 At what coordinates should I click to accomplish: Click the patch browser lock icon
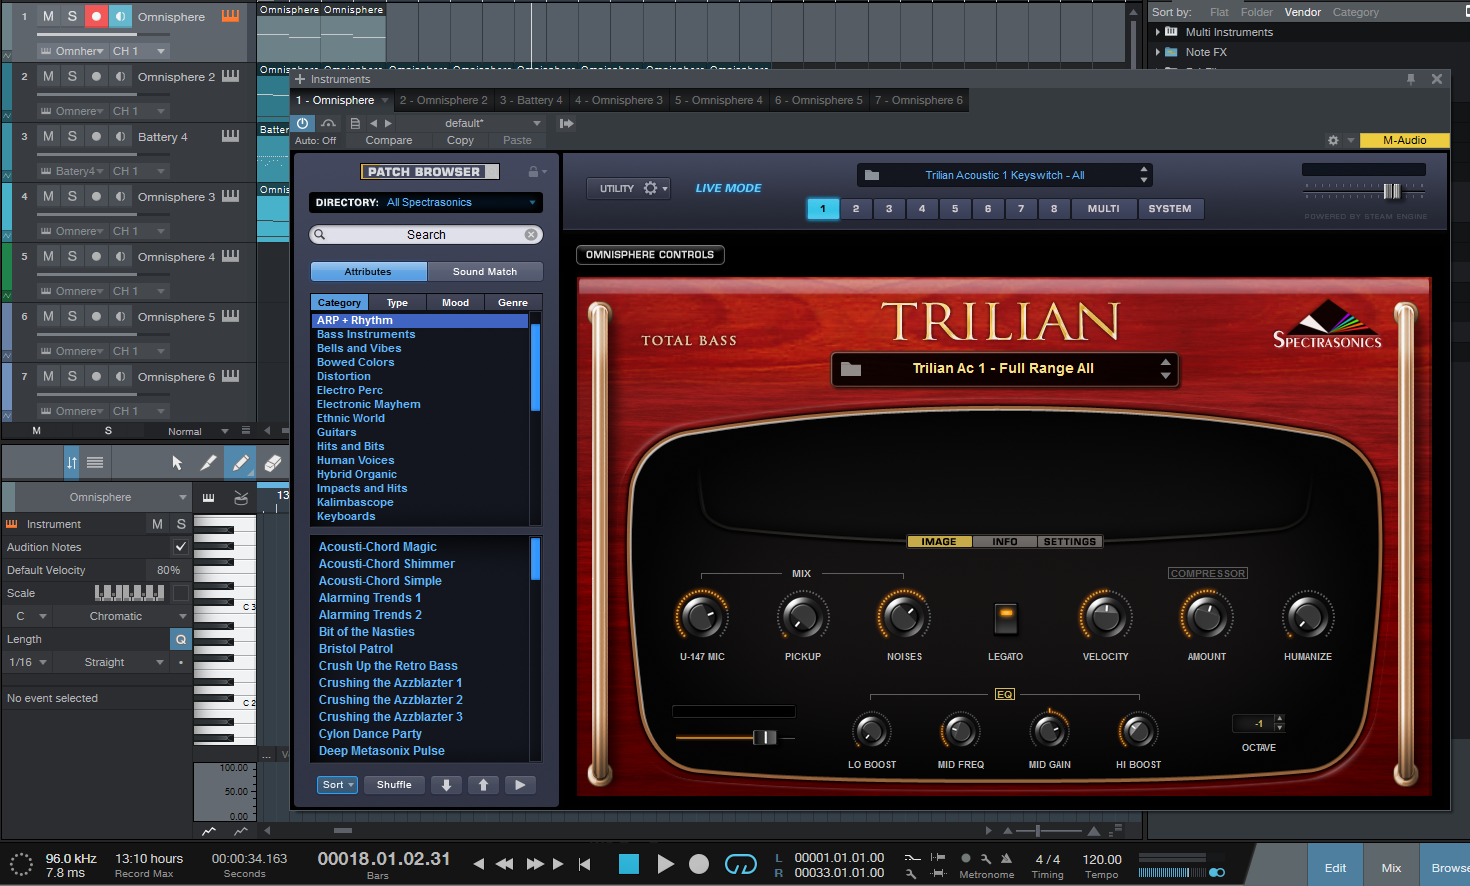[x=534, y=172]
